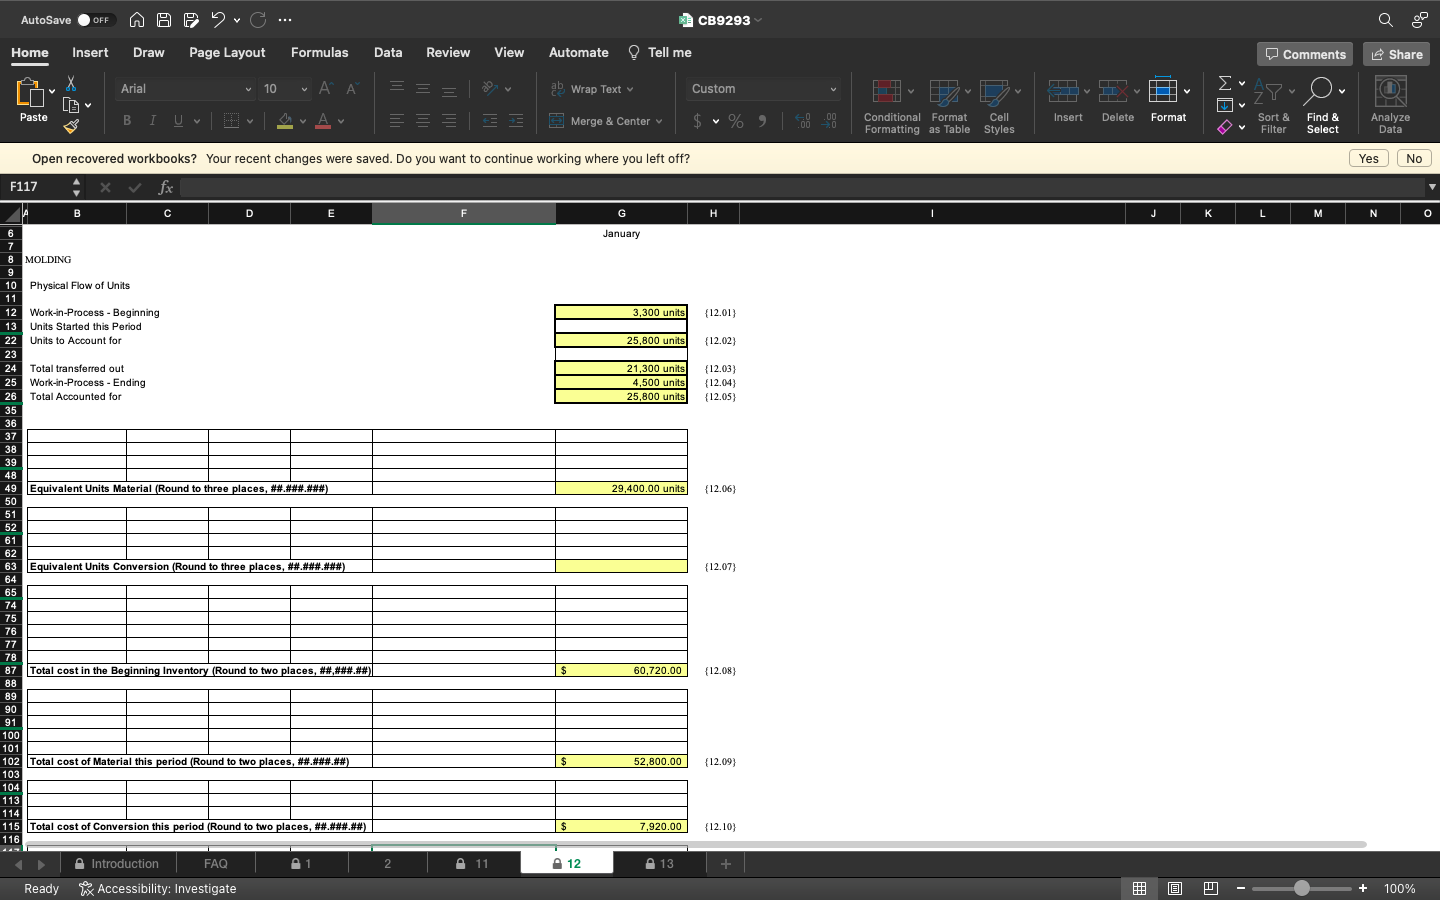Click the Center align icon
The width and height of the screenshot is (1440, 900).
coord(423,121)
